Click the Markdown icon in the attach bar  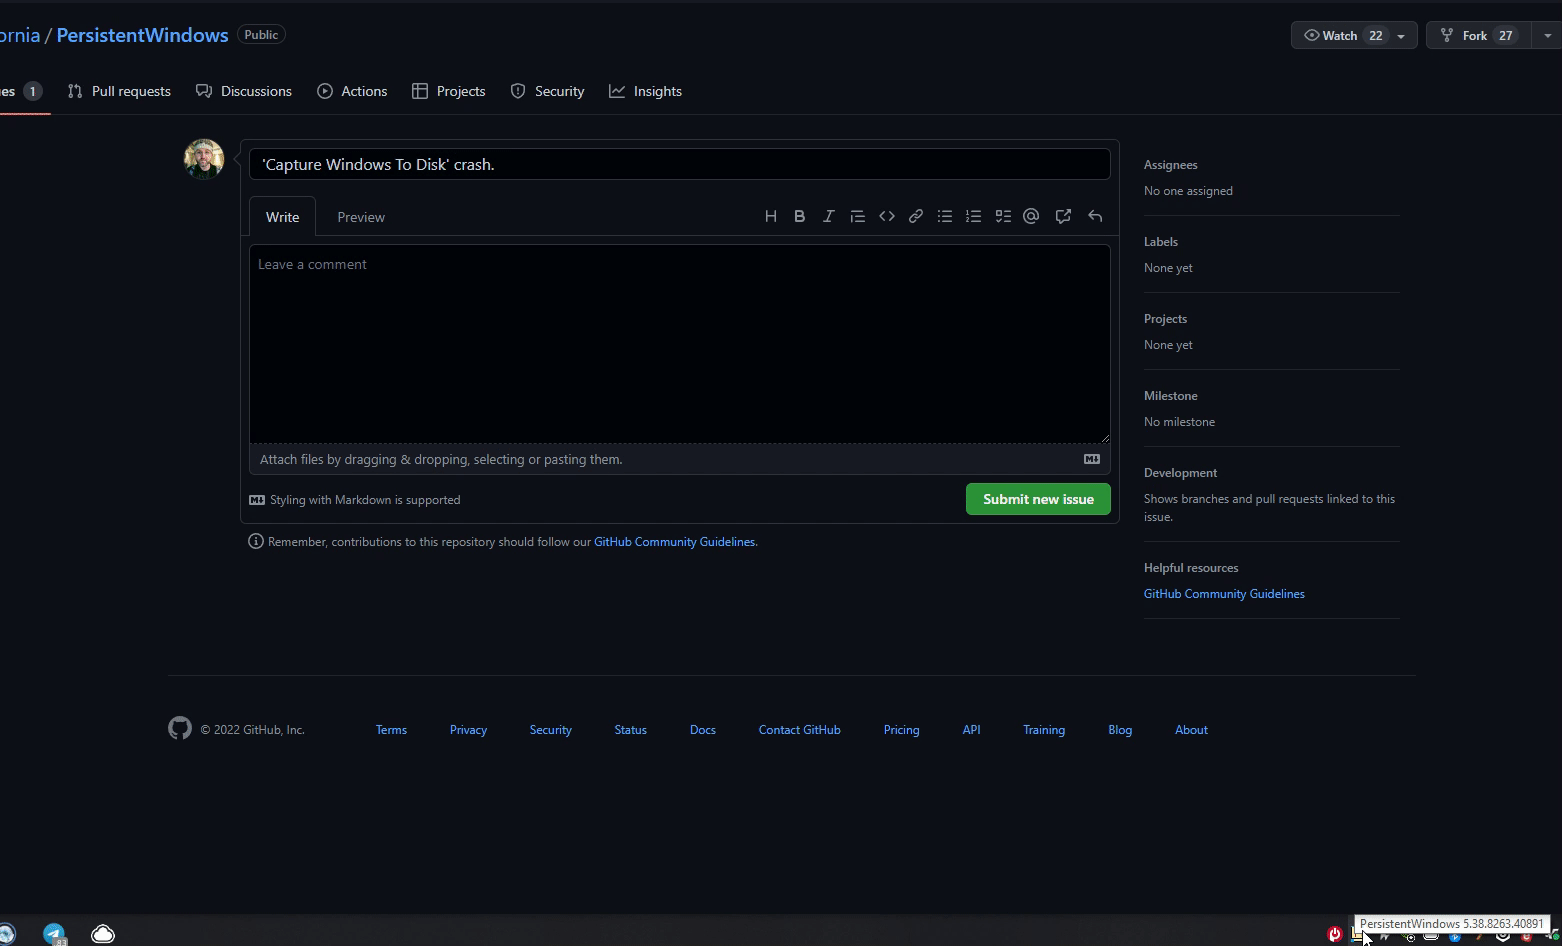(x=1092, y=459)
